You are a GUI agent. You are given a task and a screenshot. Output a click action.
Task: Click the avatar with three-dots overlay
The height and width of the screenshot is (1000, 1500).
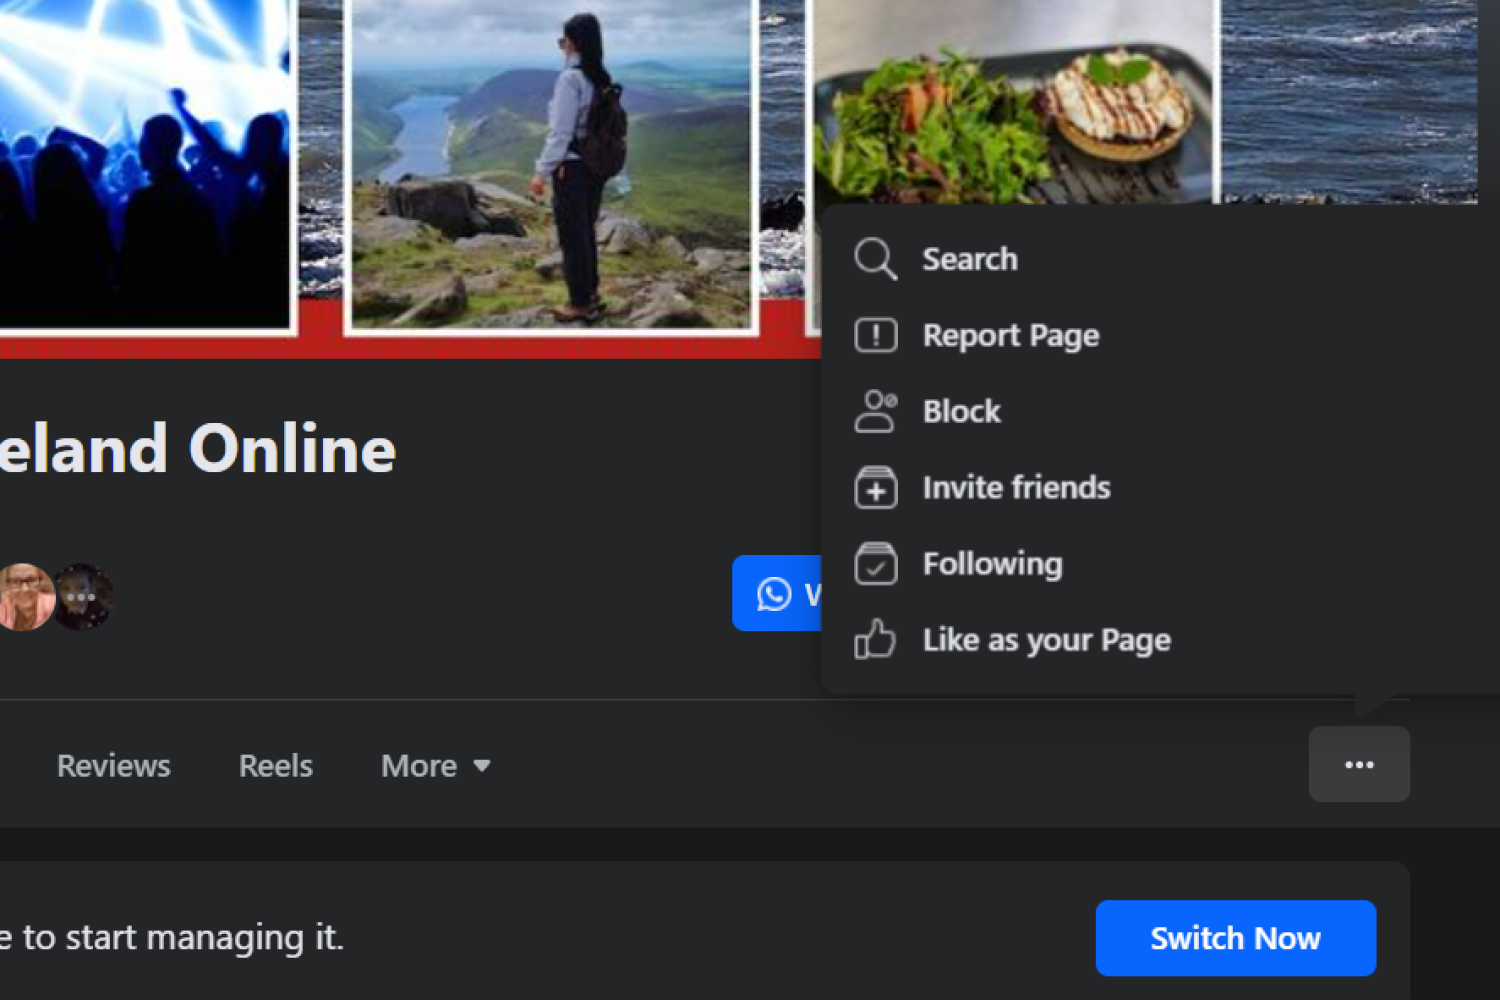(x=84, y=597)
